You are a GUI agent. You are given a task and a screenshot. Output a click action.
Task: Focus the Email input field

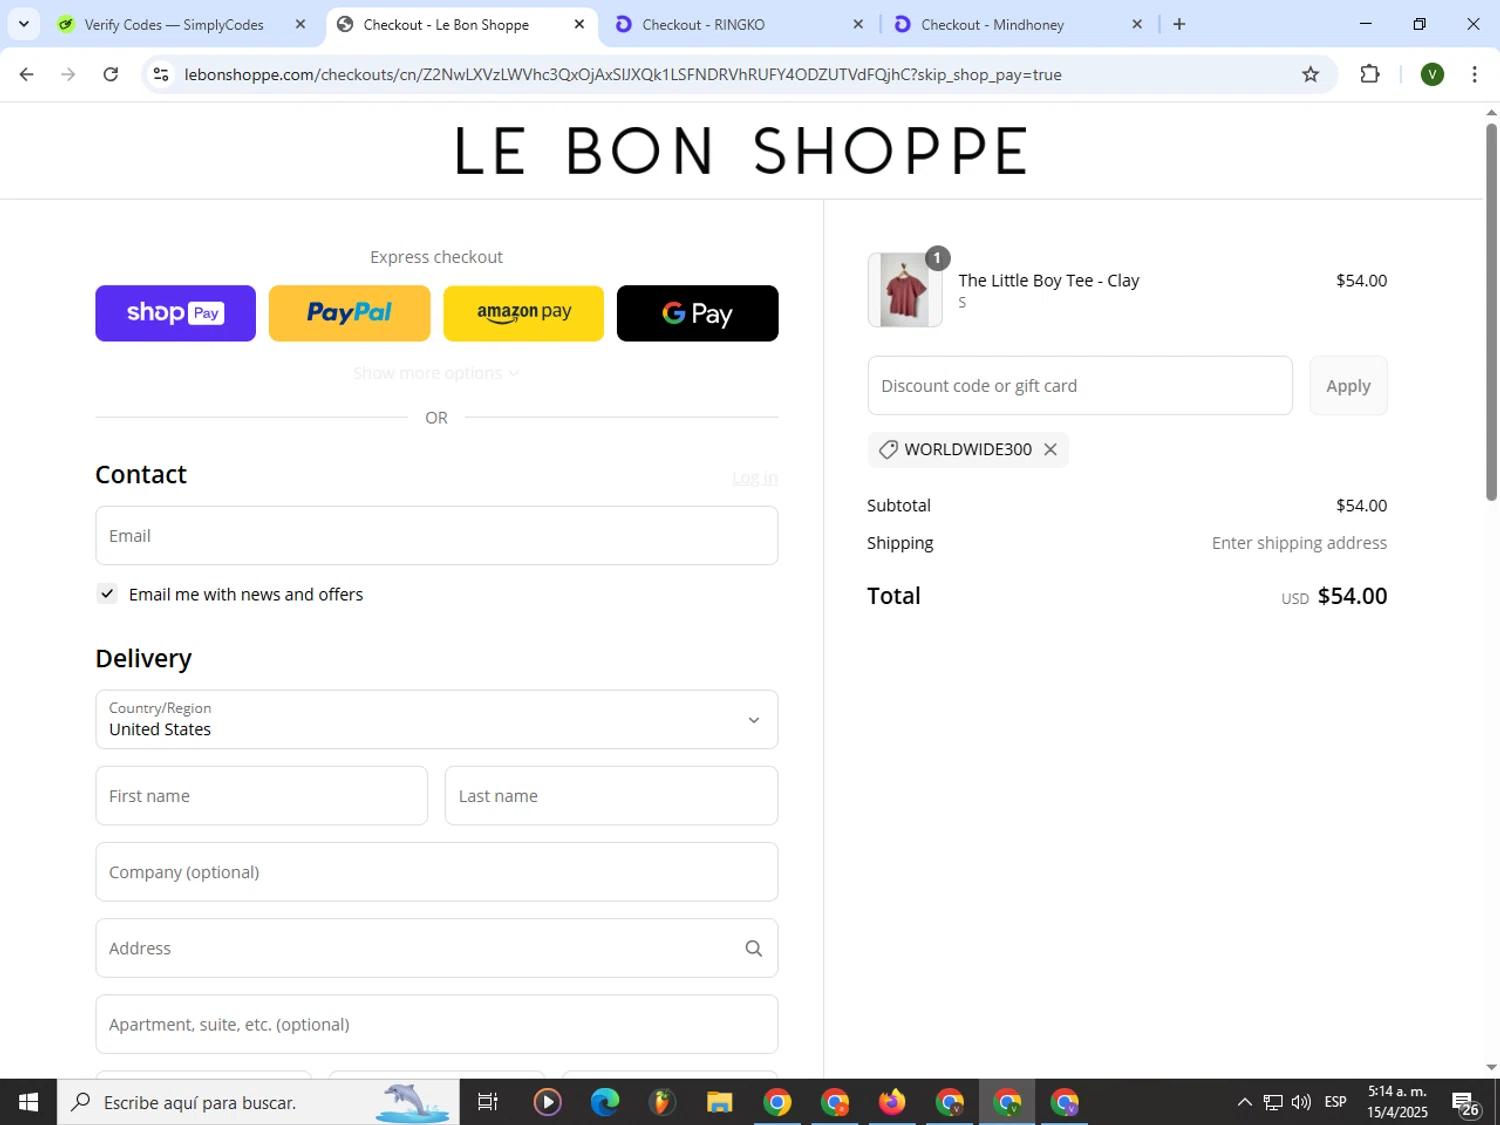(436, 535)
